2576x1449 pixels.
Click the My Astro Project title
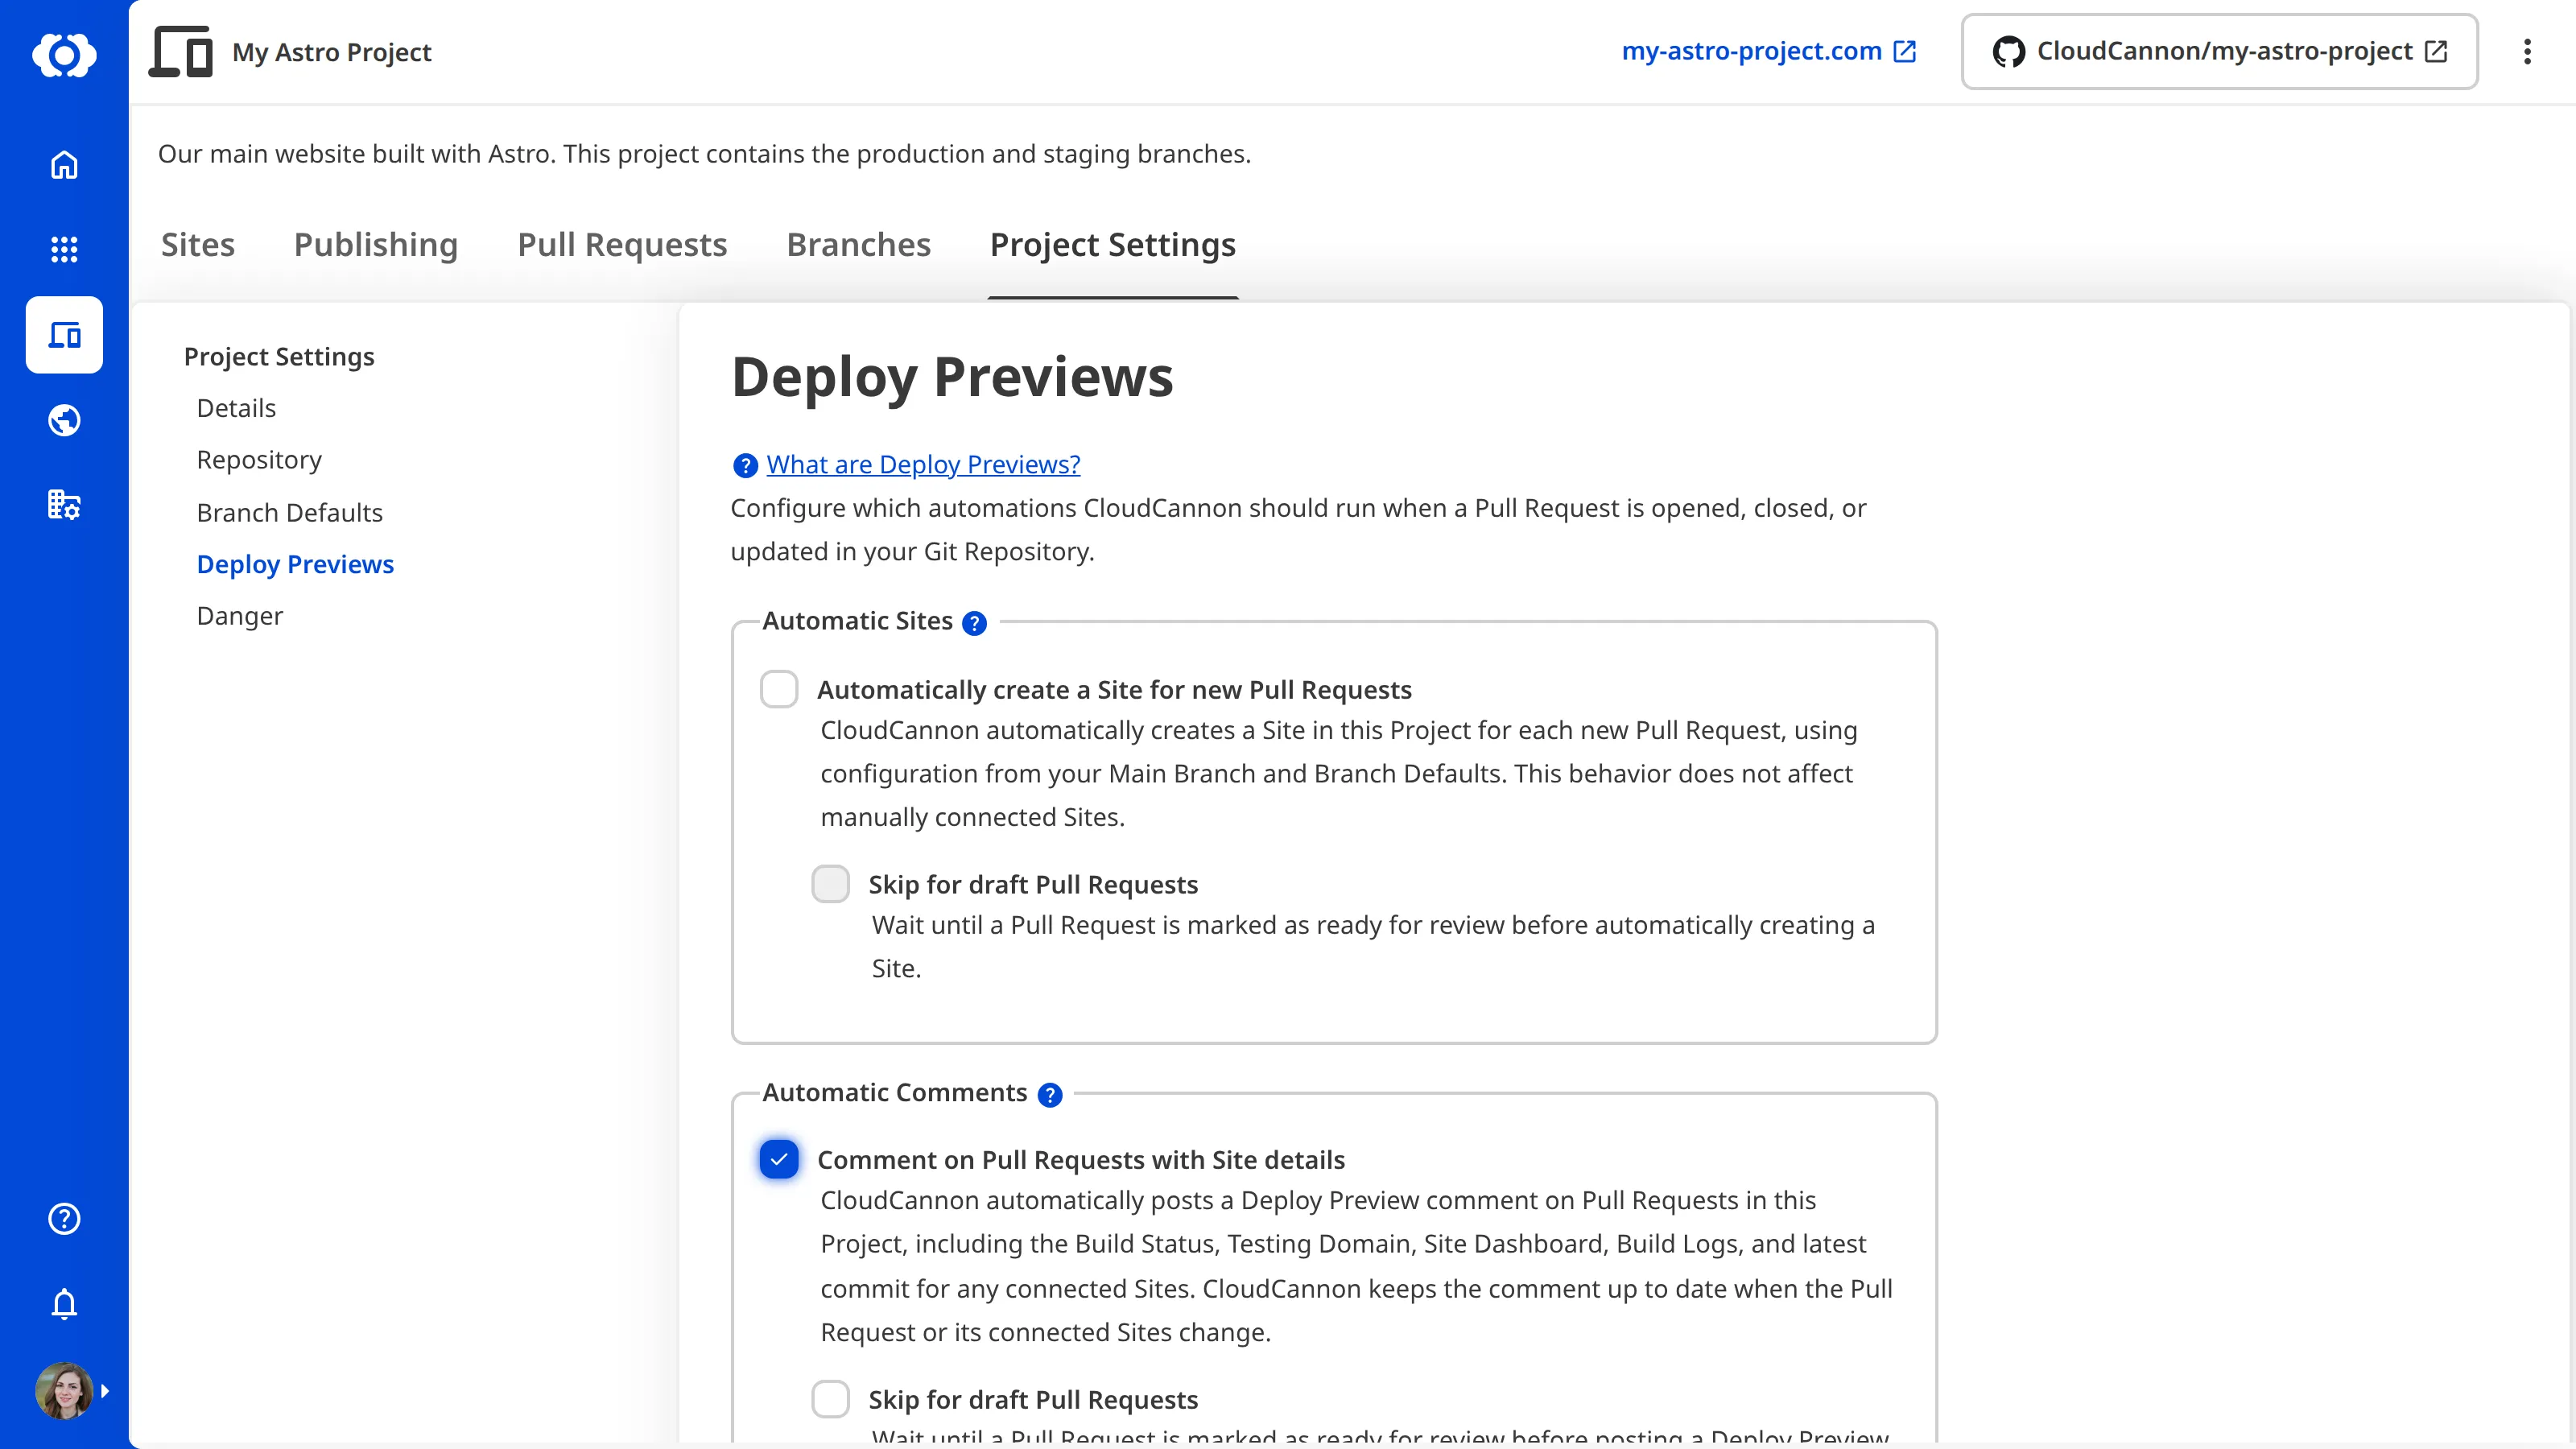332,52
